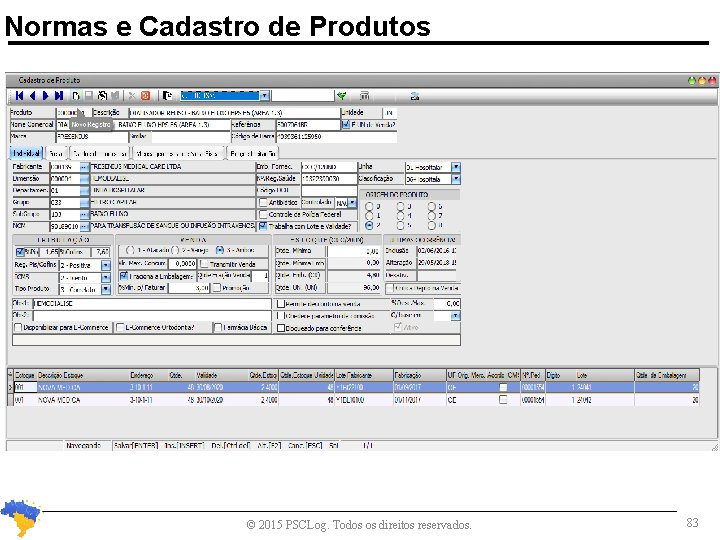Toggle Antibiótico checkbox

click(x=263, y=202)
